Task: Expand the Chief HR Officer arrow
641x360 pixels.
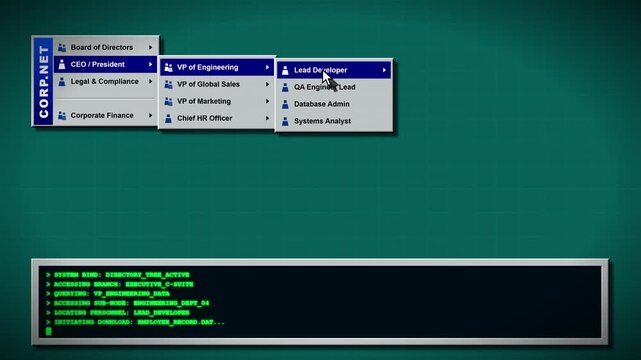Action: [267, 119]
